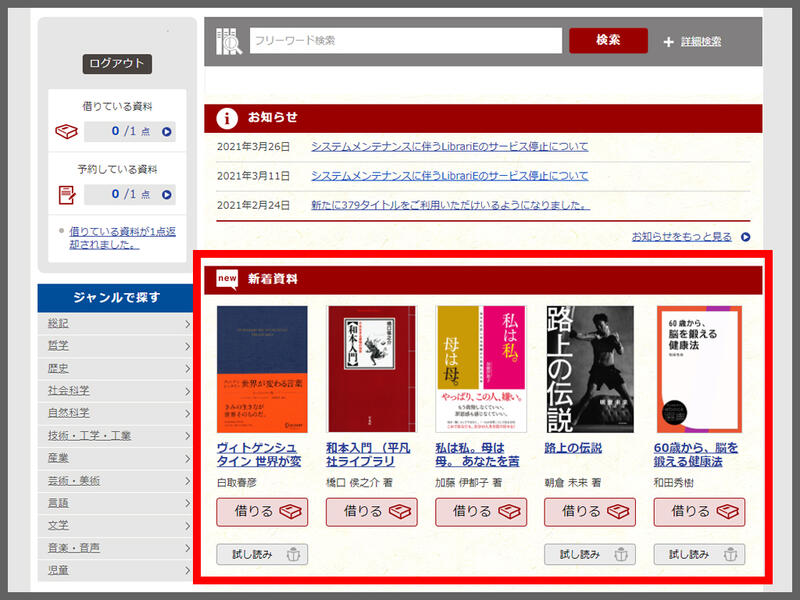Click the arrow icon after お知らせをもっと見る
This screenshot has height=600, width=800.
(745, 237)
